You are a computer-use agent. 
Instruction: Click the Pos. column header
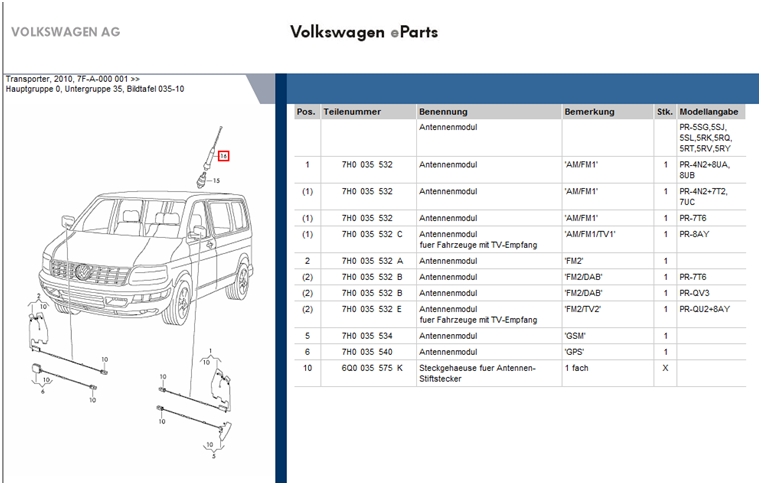coord(307,112)
